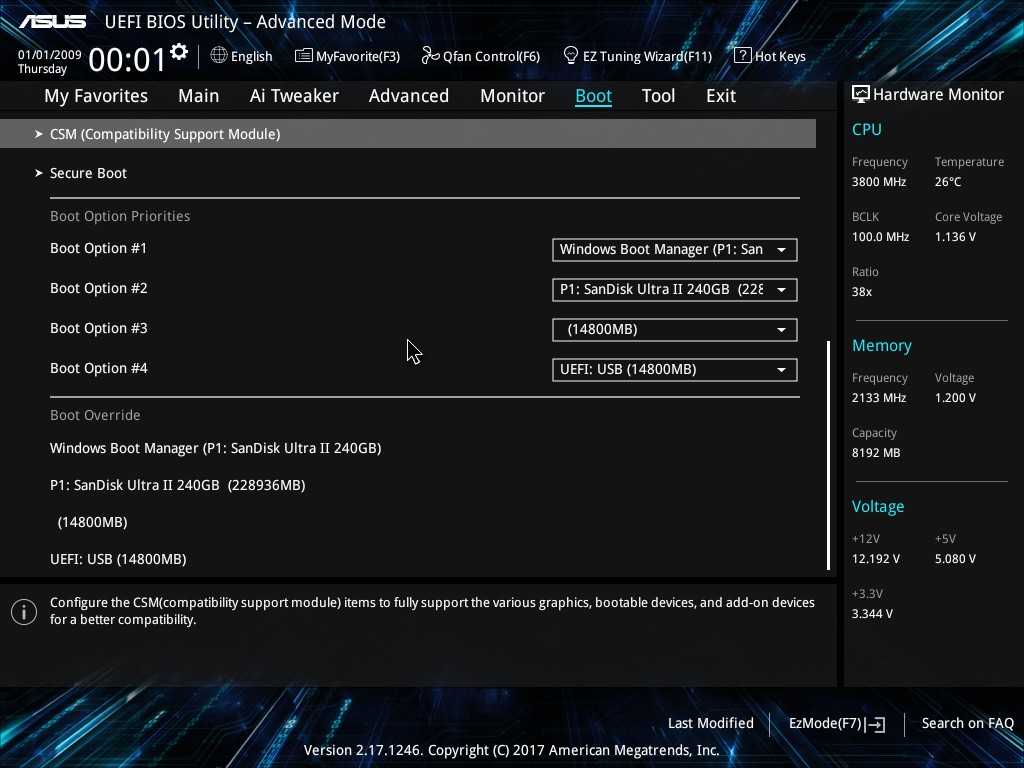
Task: Show Hot Keys list
Action: (x=770, y=56)
